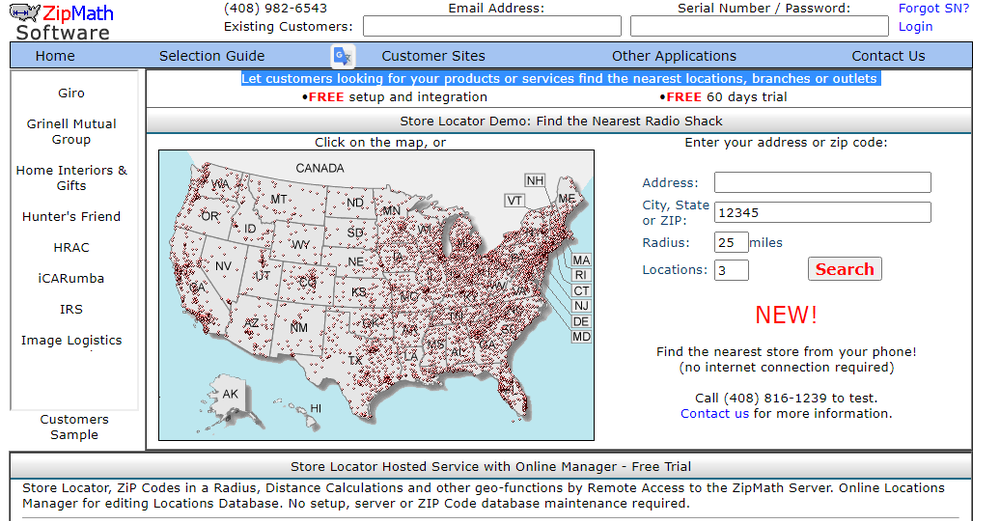
Task: Click New Mexico (NM) on the map
Action: tap(299, 328)
